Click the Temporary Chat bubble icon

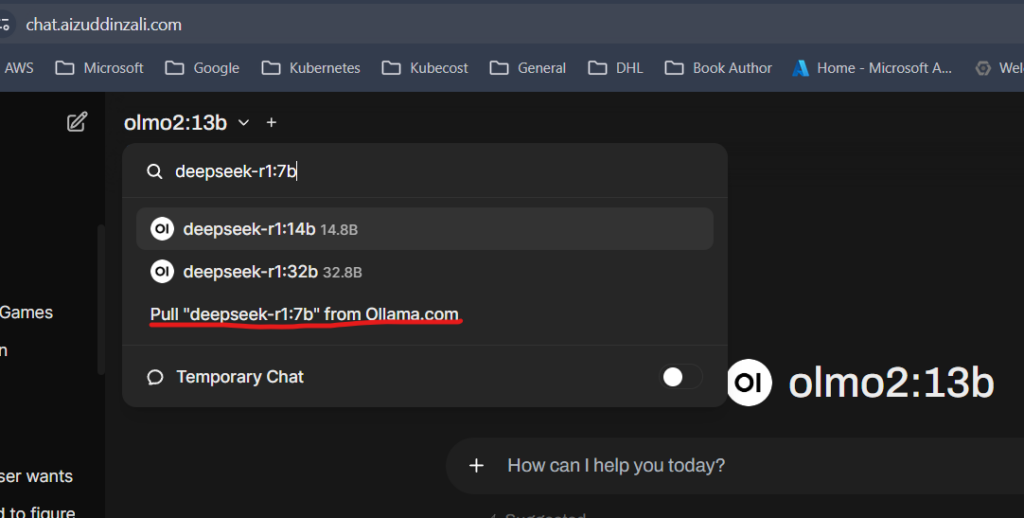click(155, 378)
